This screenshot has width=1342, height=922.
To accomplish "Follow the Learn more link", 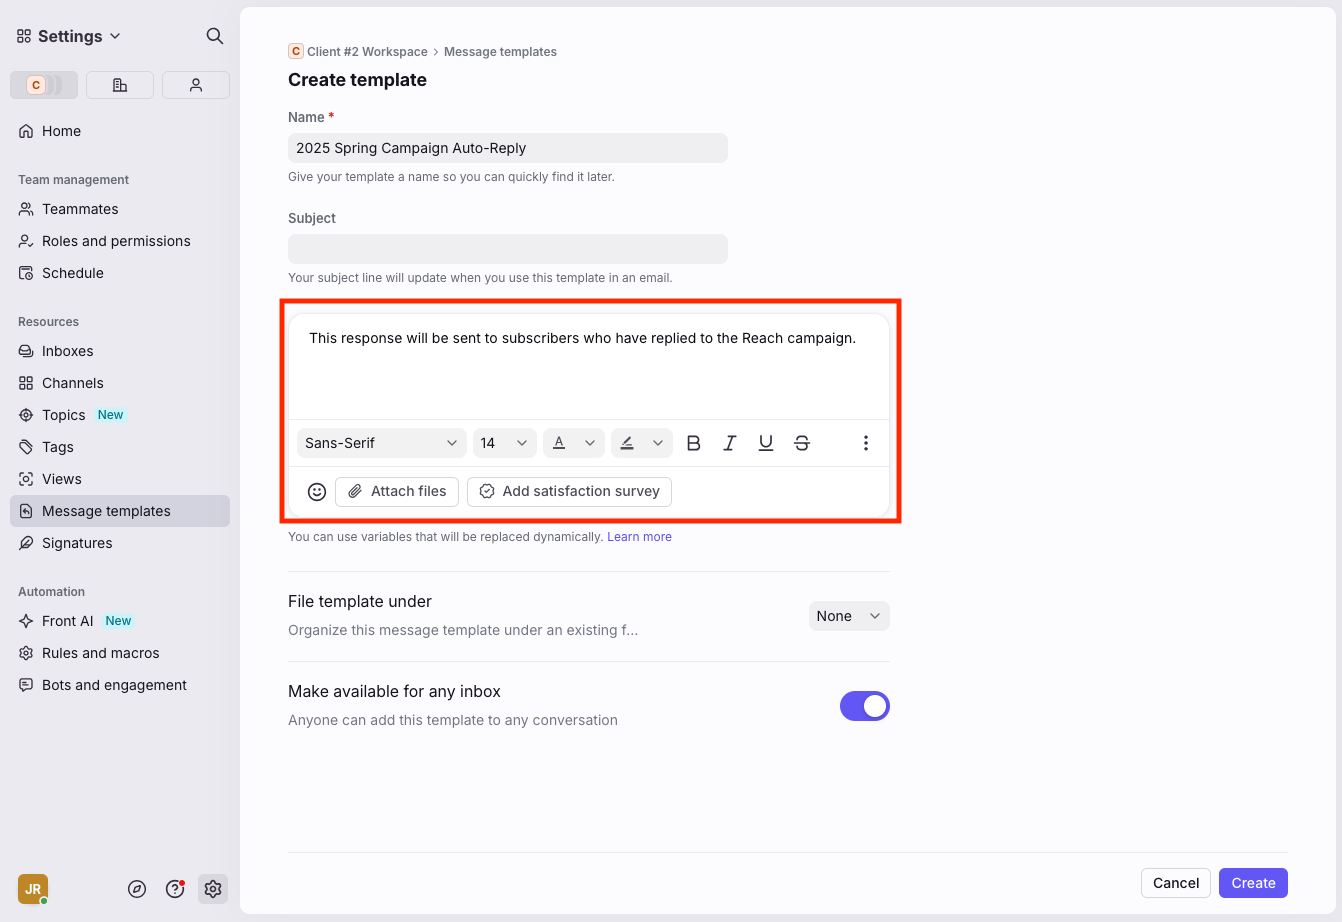I will pyautogui.click(x=639, y=537).
